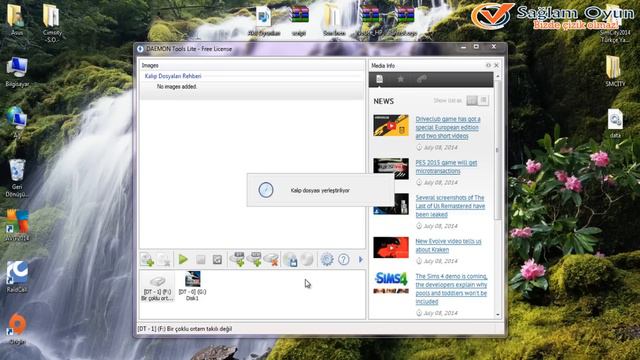Click the green Mount play button

tap(183, 259)
